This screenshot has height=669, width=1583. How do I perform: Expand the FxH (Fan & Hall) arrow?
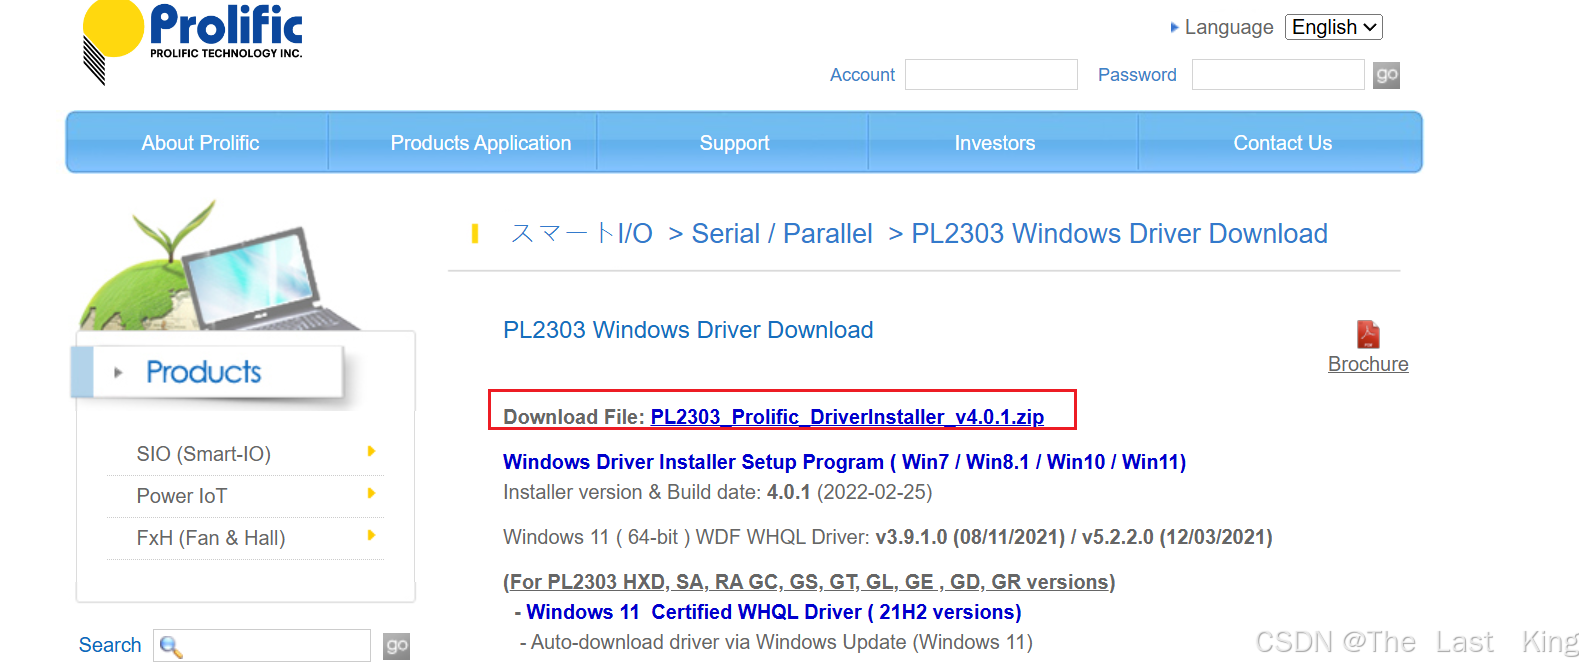[371, 536]
